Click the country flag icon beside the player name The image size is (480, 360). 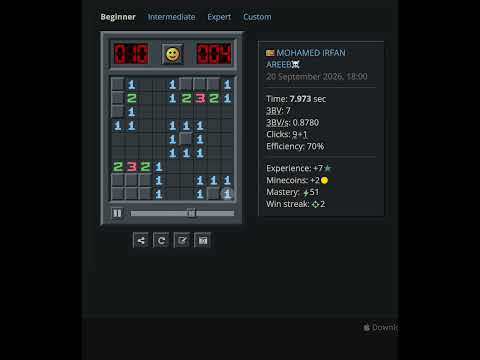(270, 53)
